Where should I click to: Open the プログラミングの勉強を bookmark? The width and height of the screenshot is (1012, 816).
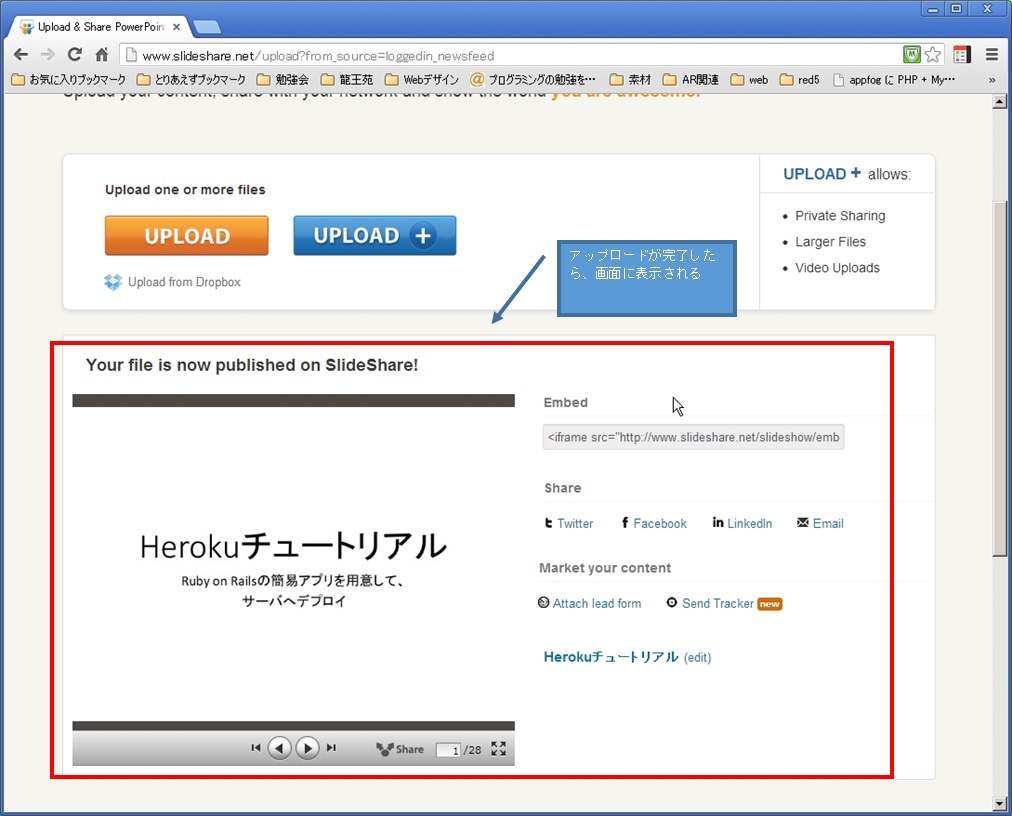tap(533, 79)
